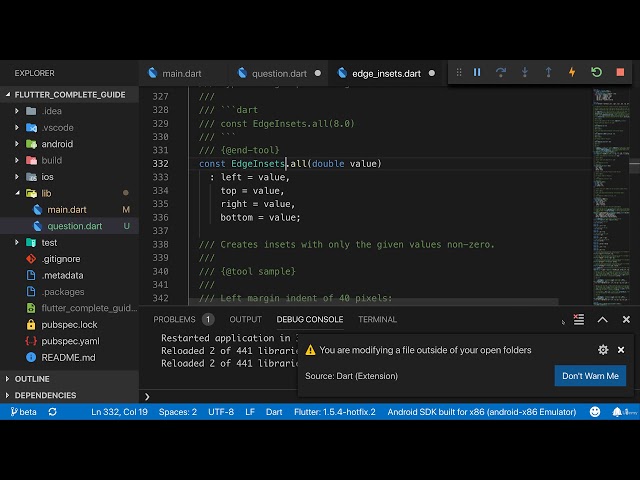
Task: Pause the debug session
Action: pyautogui.click(x=477, y=72)
